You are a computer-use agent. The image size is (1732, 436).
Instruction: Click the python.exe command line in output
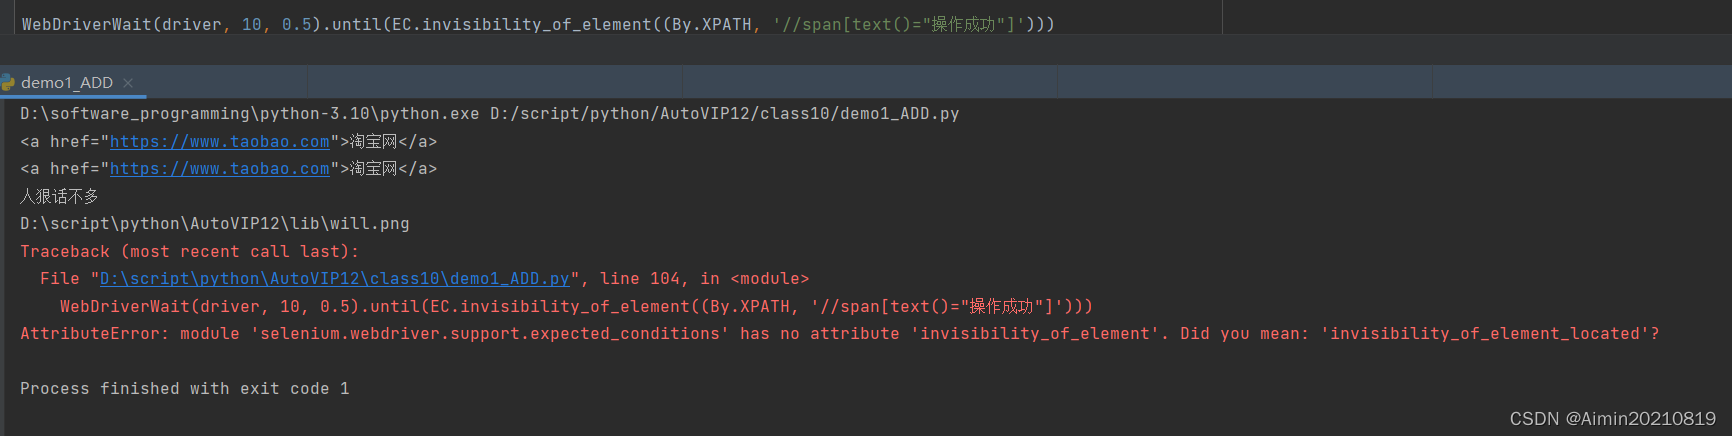(490, 114)
